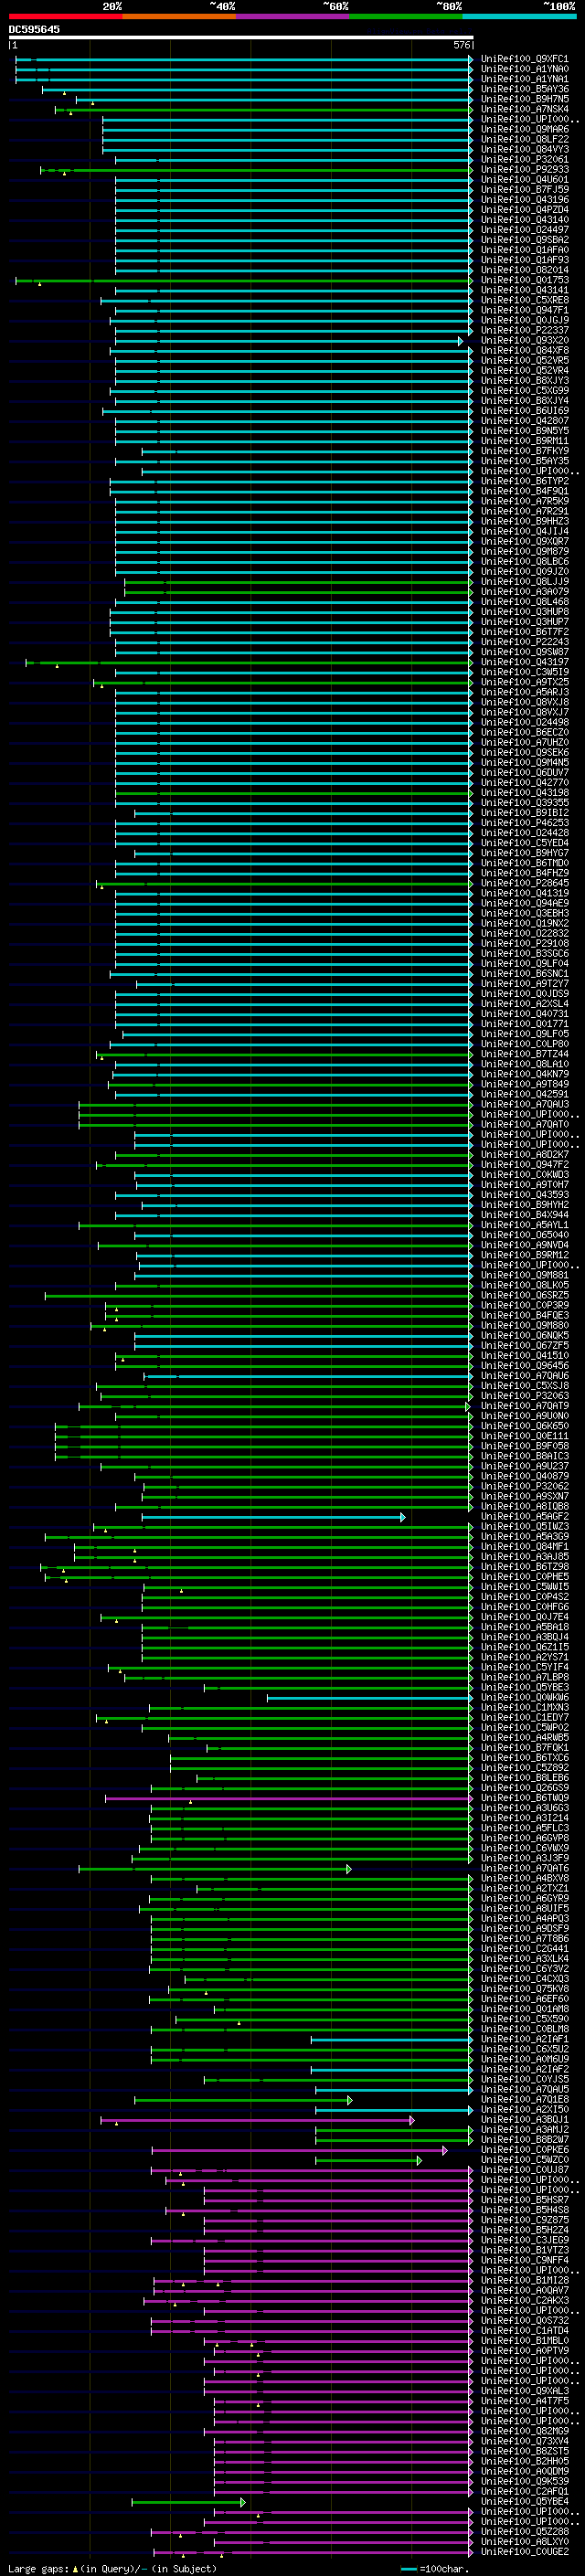Select hit UniRef100_B5HSR7
This screenshot has width=585, height=2576.
[x=525, y=2200]
